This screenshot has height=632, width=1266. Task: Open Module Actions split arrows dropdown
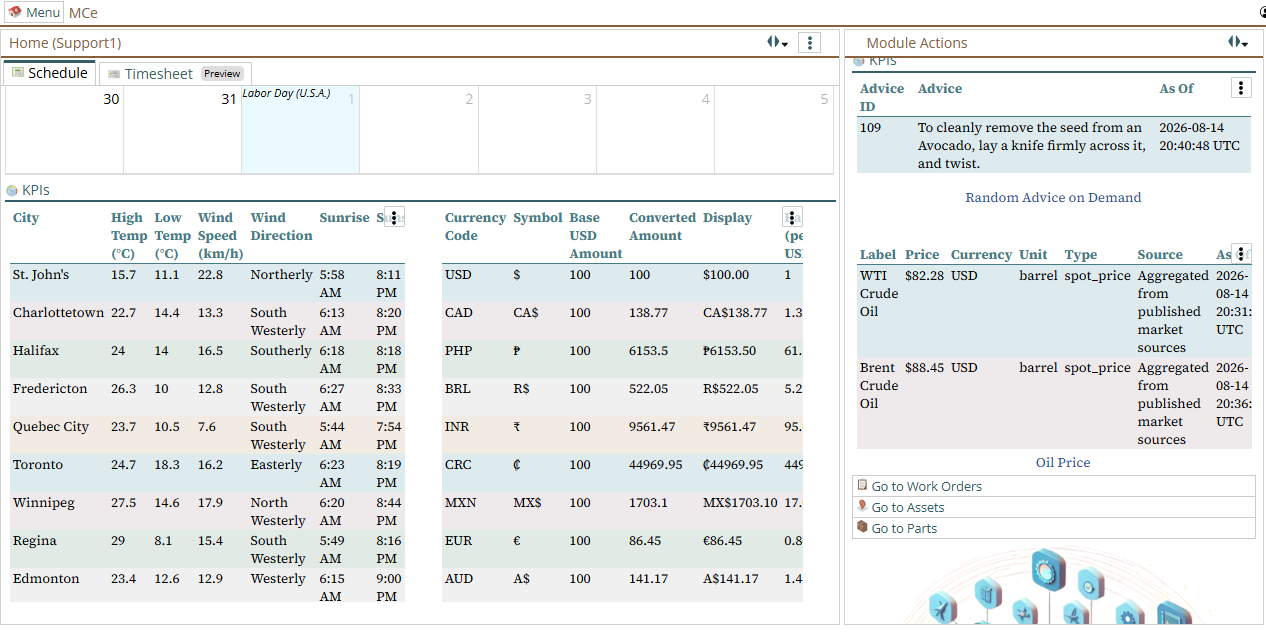[1238, 43]
